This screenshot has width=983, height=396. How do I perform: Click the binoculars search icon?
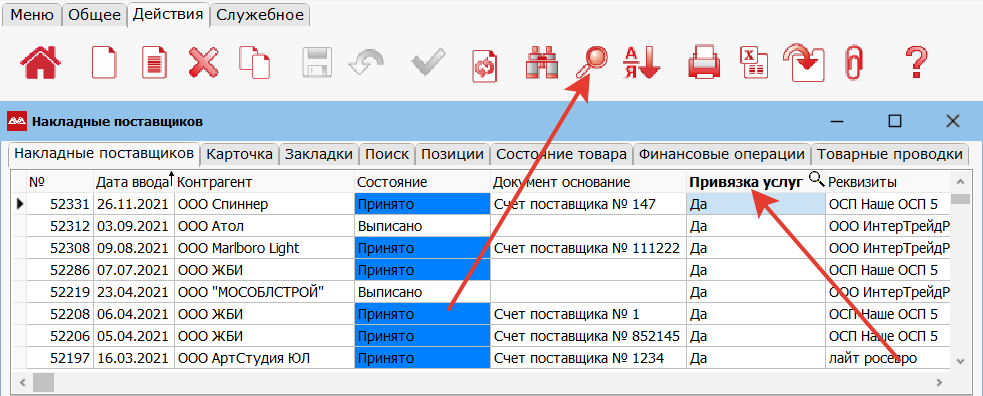pos(541,63)
